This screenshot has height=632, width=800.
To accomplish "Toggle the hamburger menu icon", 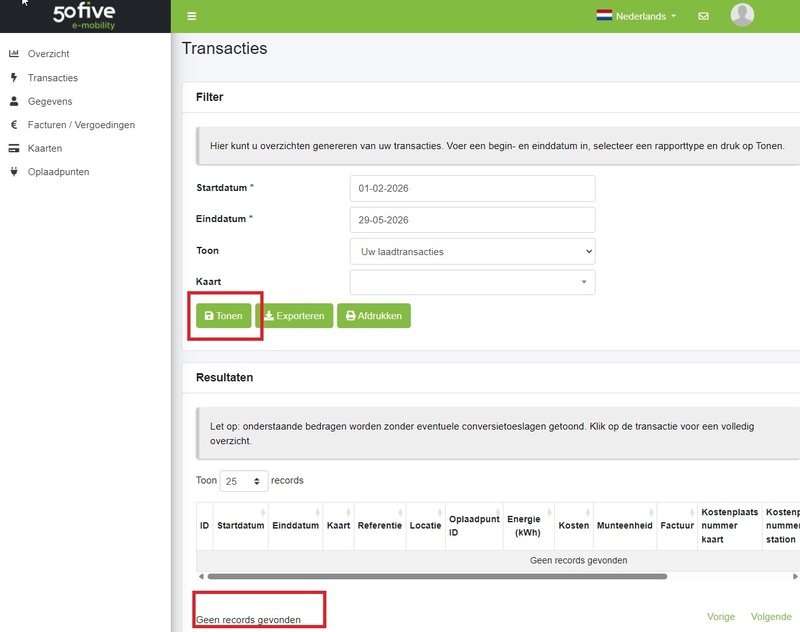I will pyautogui.click(x=192, y=16).
